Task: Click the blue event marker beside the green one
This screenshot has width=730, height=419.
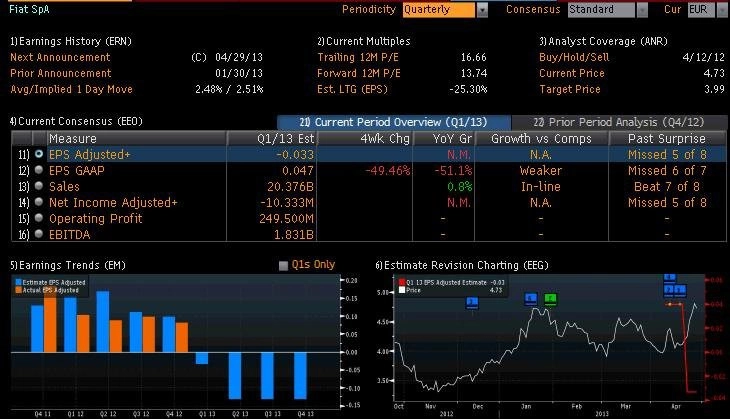Action: [x=531, y=298]
